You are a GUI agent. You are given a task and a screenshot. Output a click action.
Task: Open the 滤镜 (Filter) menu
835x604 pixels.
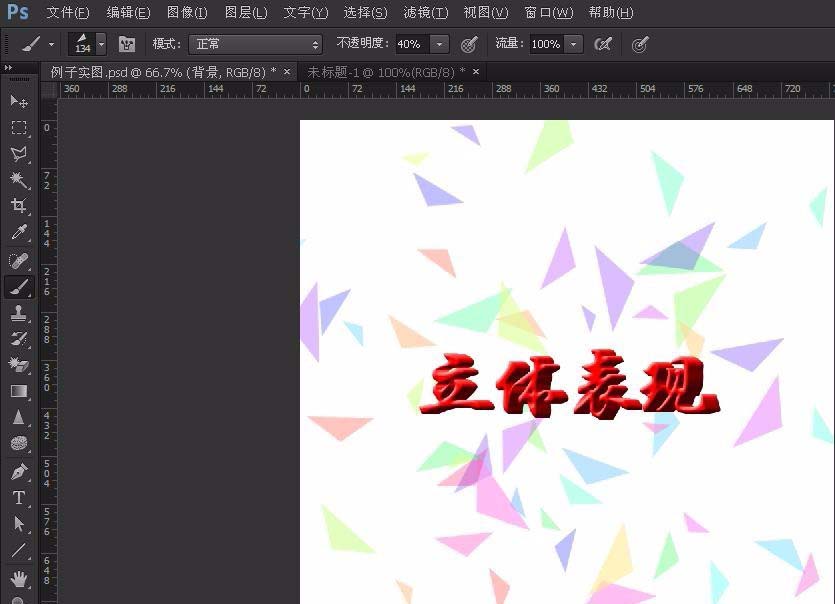pos(424,13)
